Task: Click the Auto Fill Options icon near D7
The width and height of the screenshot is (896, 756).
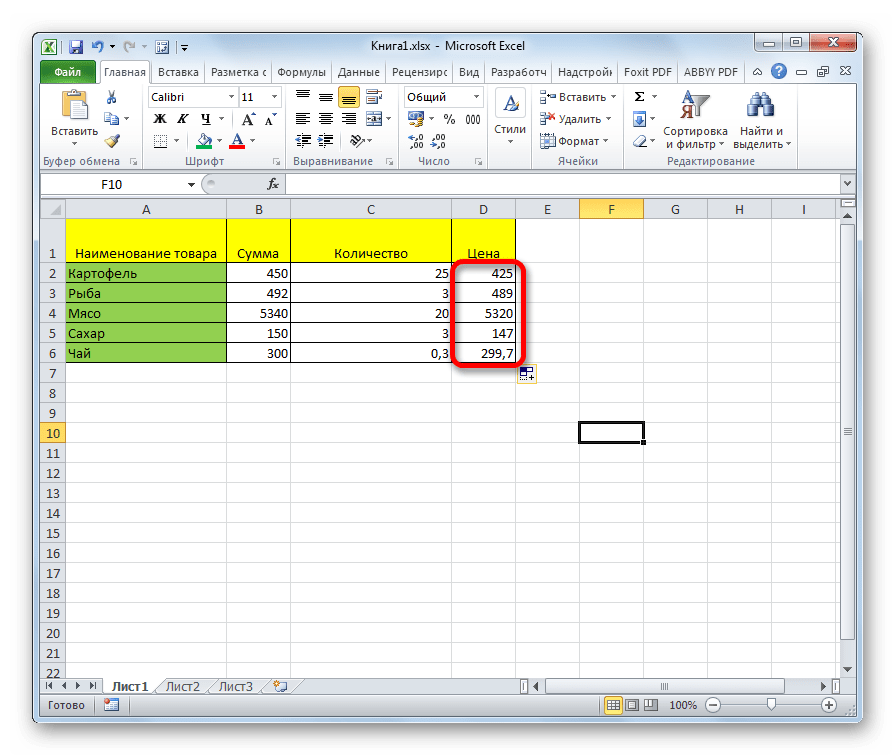Action: click(x=526, y=374)
